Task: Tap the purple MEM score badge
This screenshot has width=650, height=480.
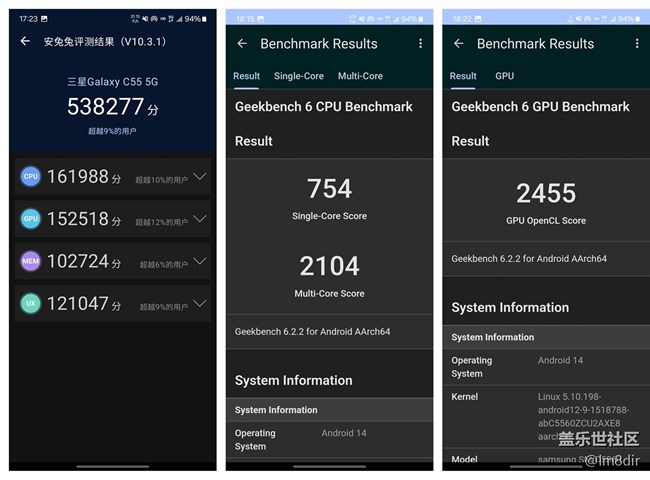Action: pyautogui.click(x=30, y=261)
